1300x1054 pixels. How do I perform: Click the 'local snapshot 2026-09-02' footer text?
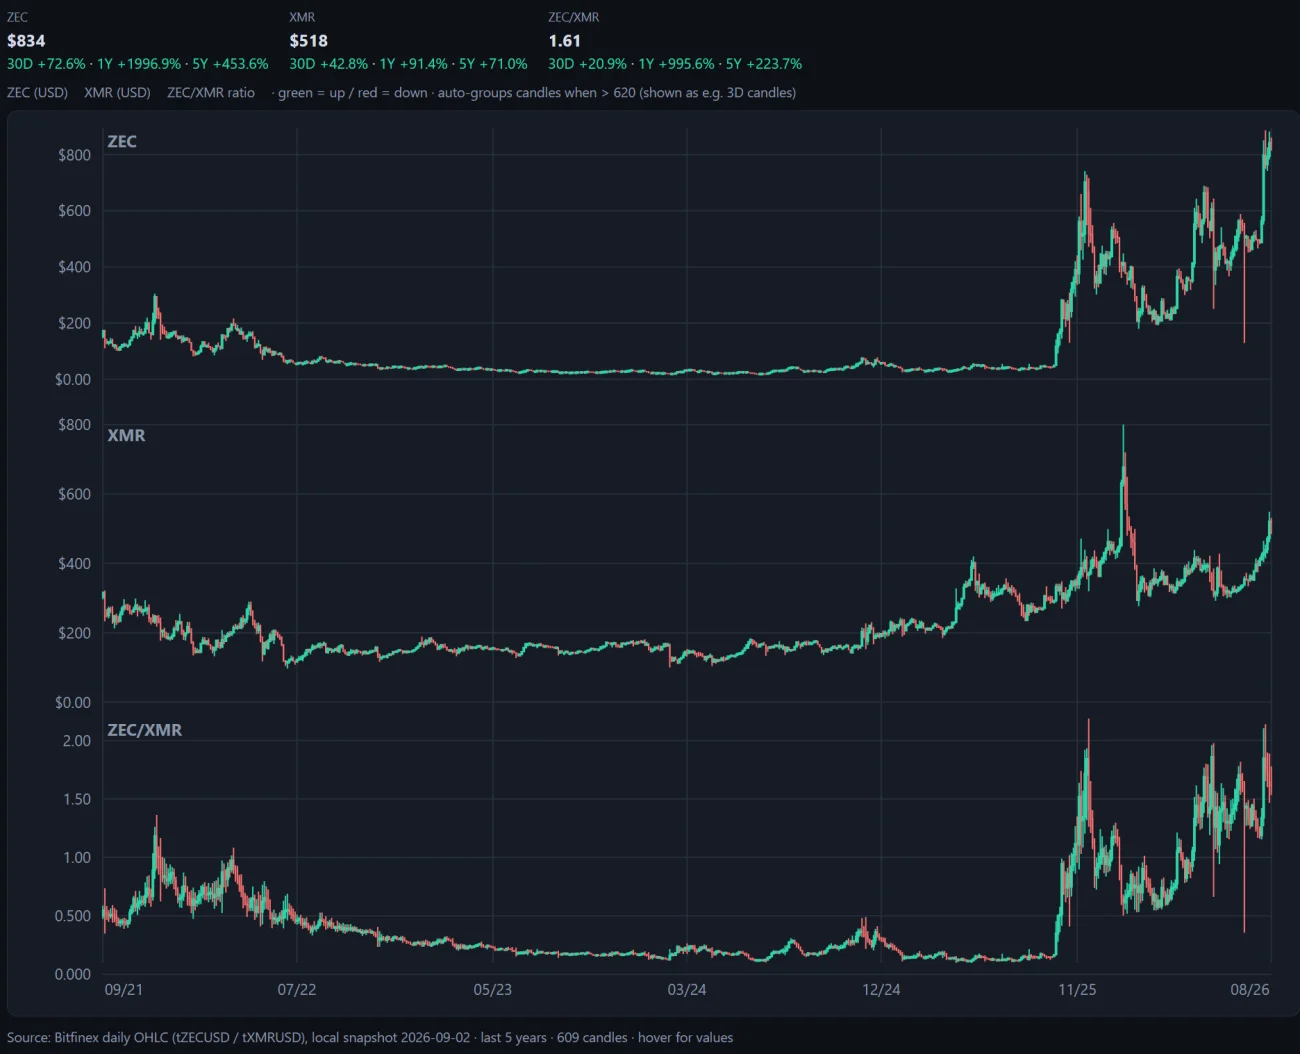click(391, 1038)
